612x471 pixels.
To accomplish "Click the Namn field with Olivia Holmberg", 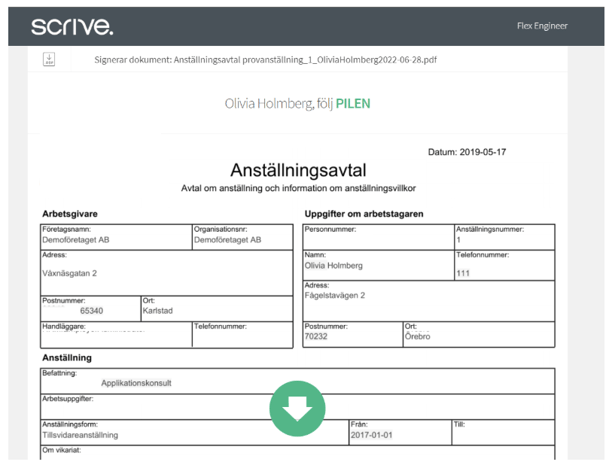I will pos(377,261).
